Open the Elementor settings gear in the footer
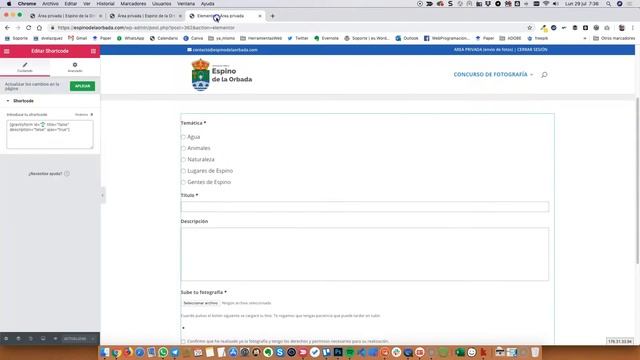Image resolution: width=640 pixels, height=360 pixels. 6,339
